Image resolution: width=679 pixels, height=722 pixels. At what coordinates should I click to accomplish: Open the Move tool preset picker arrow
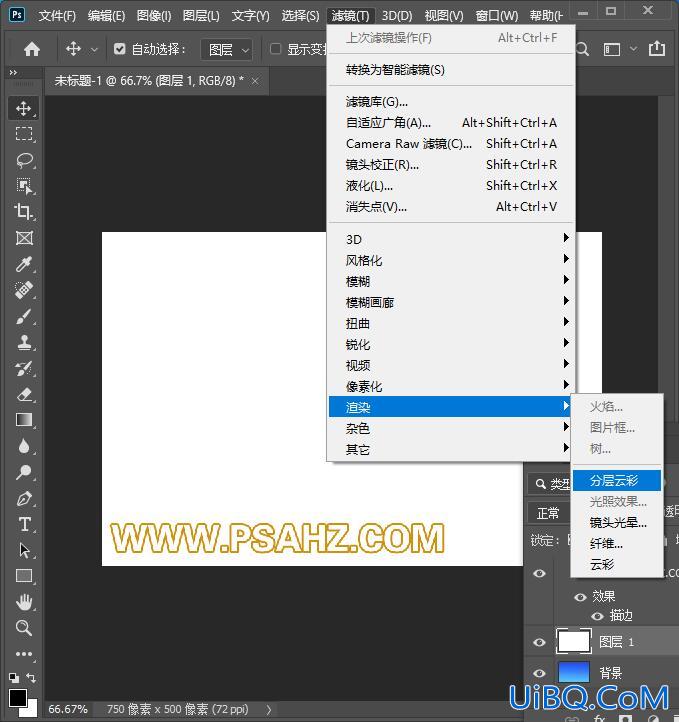(94, 49)
